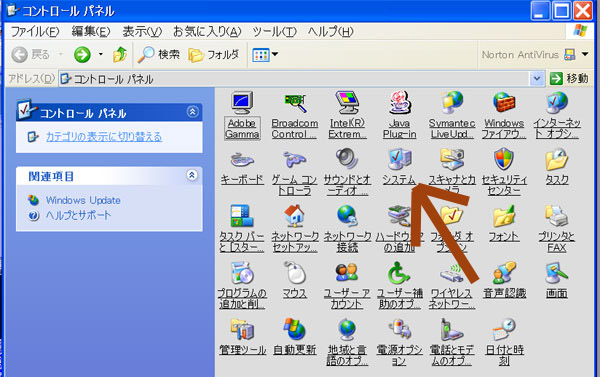Click 'カテゴリの表示に切り替える' link

point(104,137)
